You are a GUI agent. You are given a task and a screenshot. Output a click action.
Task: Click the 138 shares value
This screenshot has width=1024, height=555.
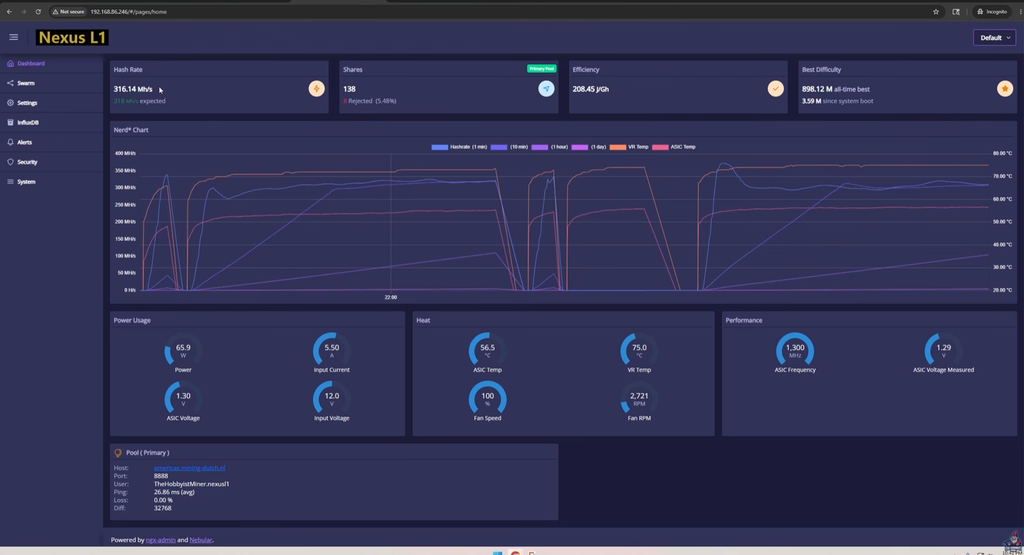point(349,89)
